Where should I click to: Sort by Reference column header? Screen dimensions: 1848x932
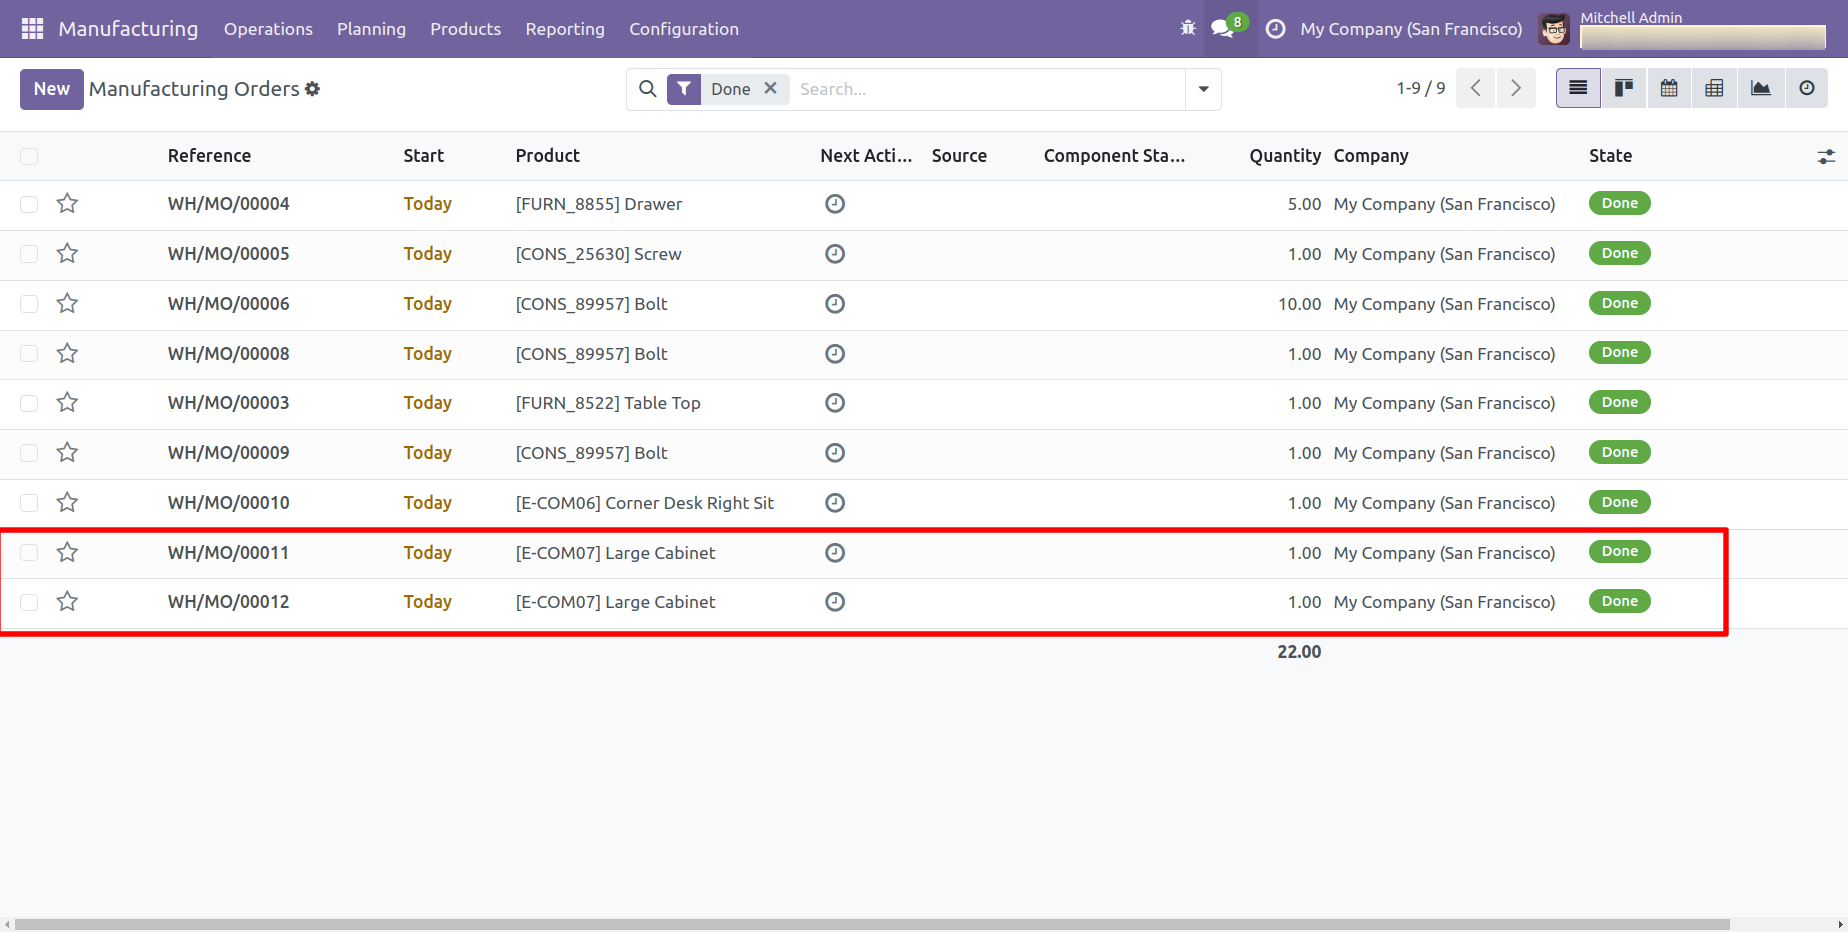[209, 156]
